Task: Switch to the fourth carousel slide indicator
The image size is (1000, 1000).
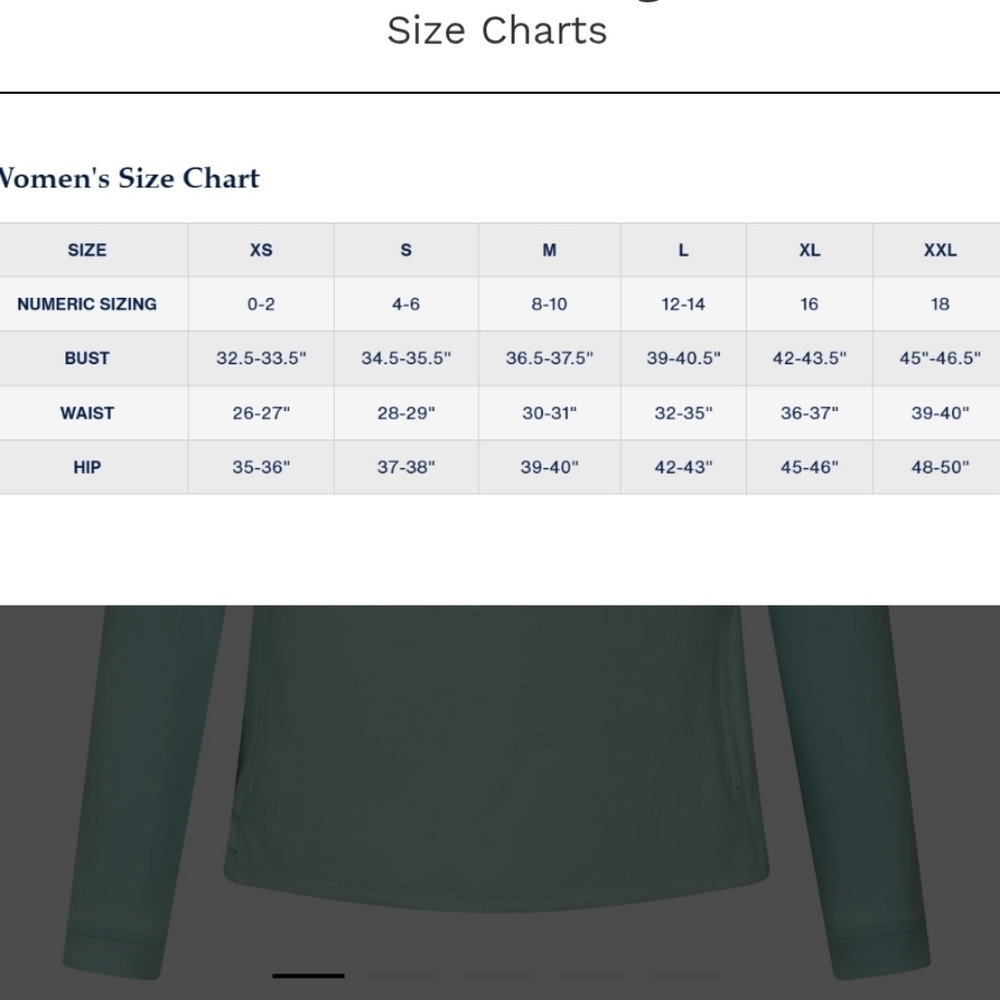Action: click(591, 975)
